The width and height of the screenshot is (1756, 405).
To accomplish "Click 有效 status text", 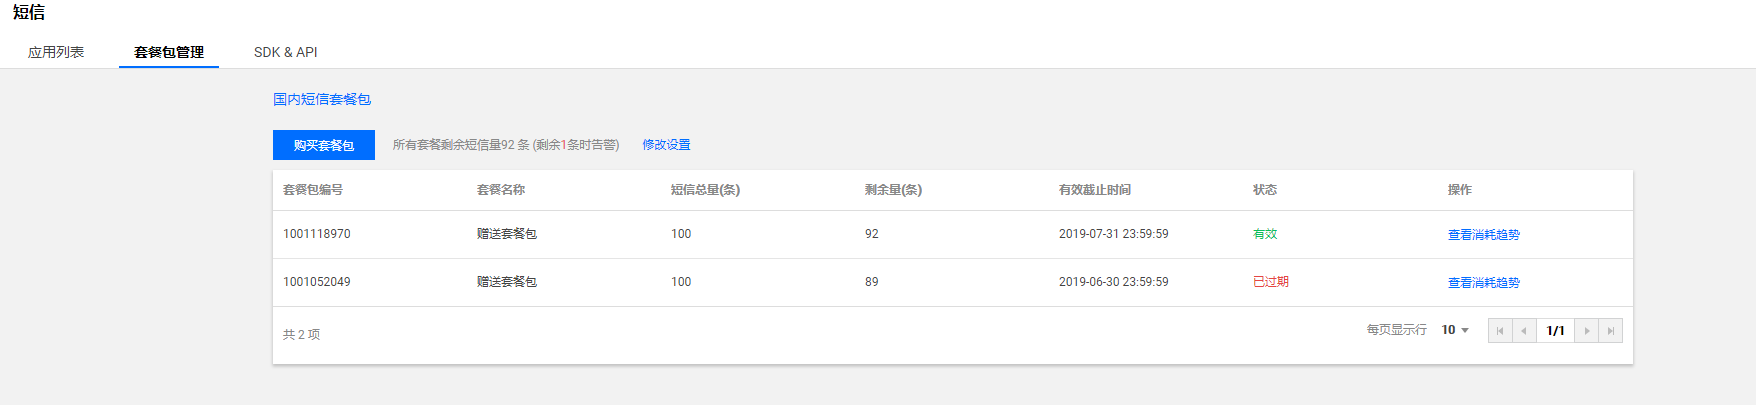I will pos(1265,234).
